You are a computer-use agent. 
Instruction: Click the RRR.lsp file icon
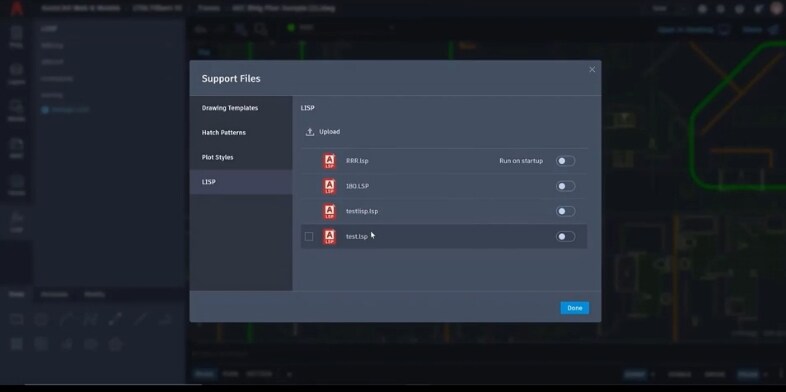[329, 161]
